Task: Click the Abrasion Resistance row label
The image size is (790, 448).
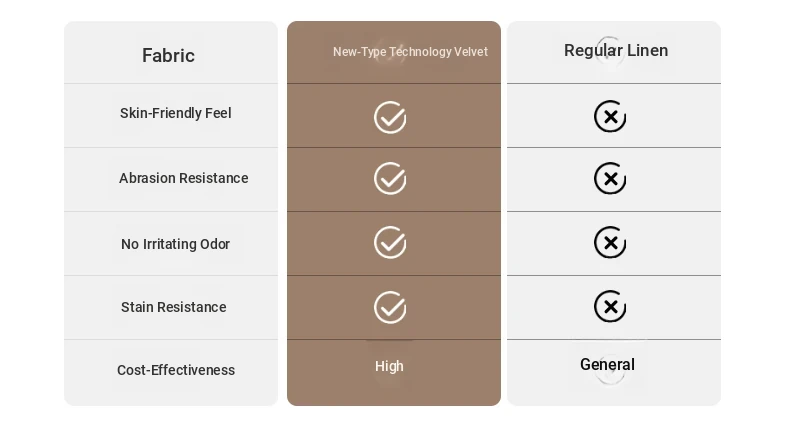Action: click(x=183, y=178)
